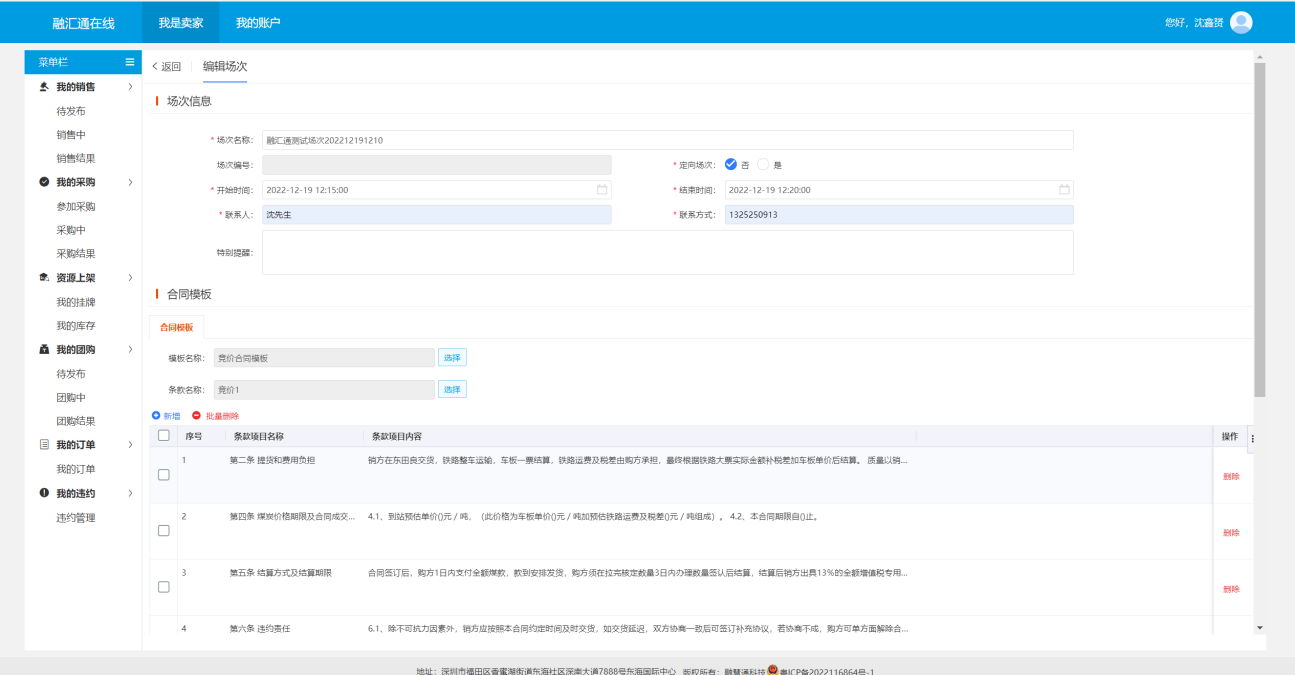Screen dimensions: 1295x675
Task: Expand the 我的销售 menu group
Action: point(130,87)
